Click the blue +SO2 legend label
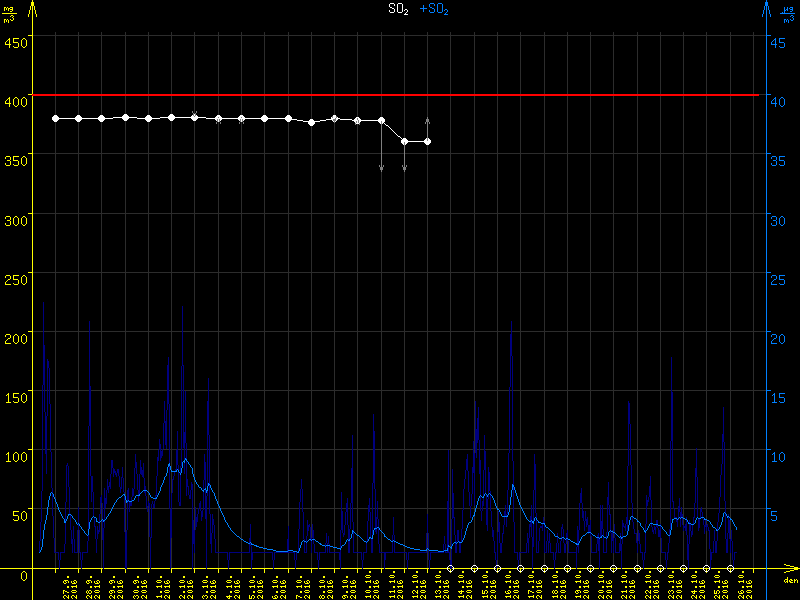Screen dimensions: 800x600 (434, 9)
